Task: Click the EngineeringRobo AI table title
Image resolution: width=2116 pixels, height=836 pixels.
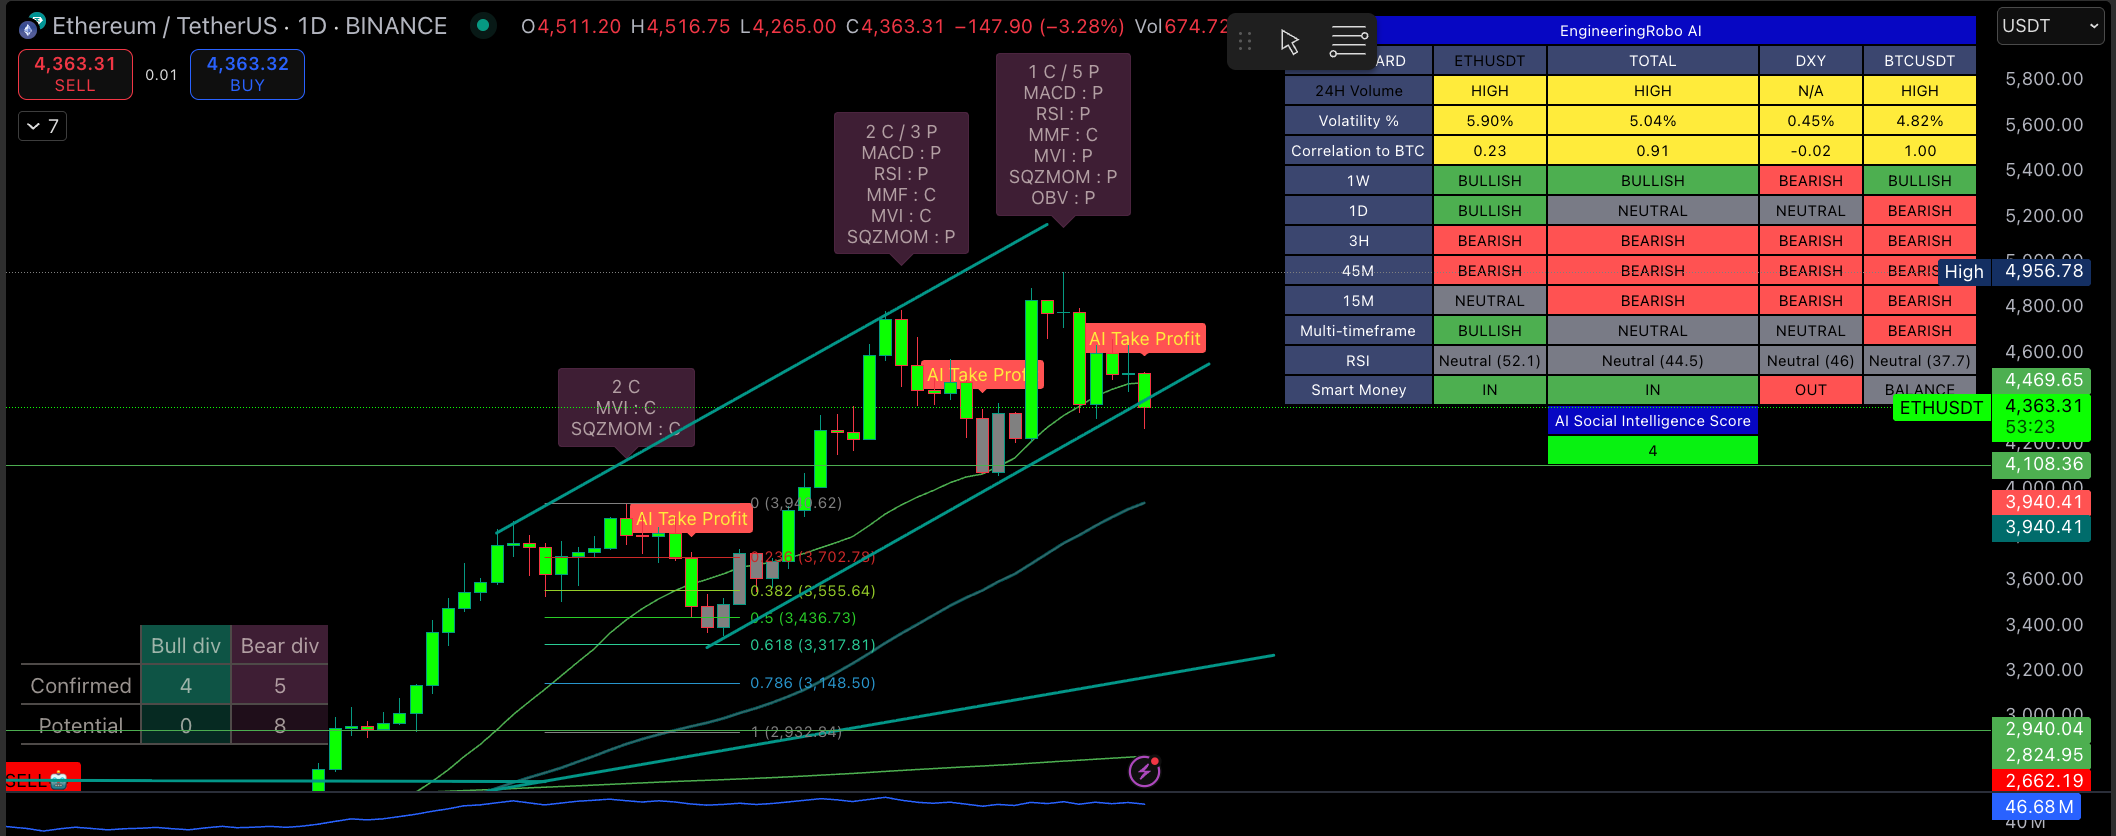Action: click(x=1630, y=31)
